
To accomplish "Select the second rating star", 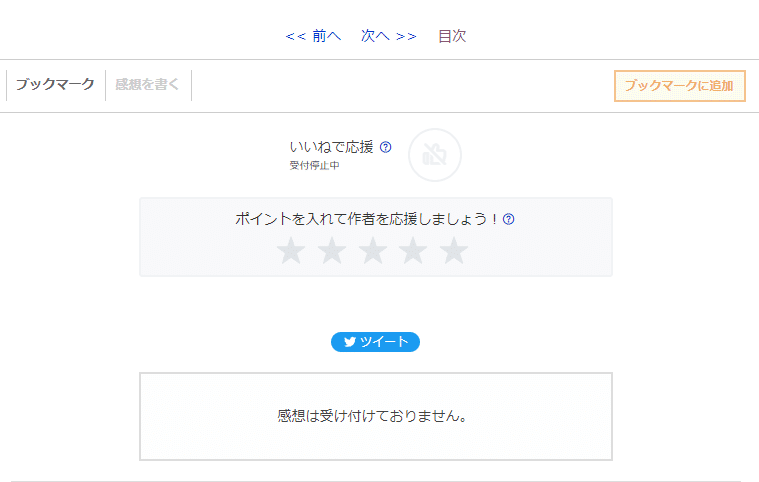I will point(331,251).
